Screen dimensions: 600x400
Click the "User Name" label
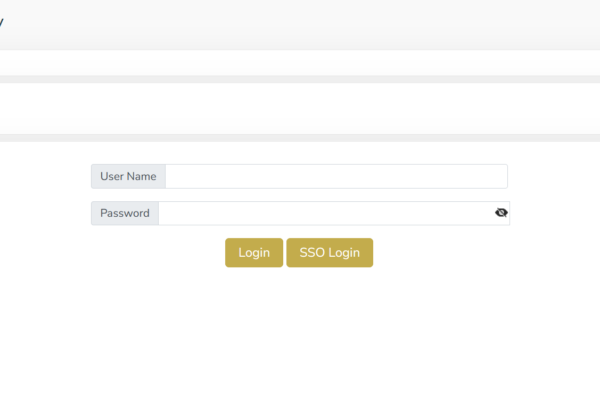pos(128,176)
